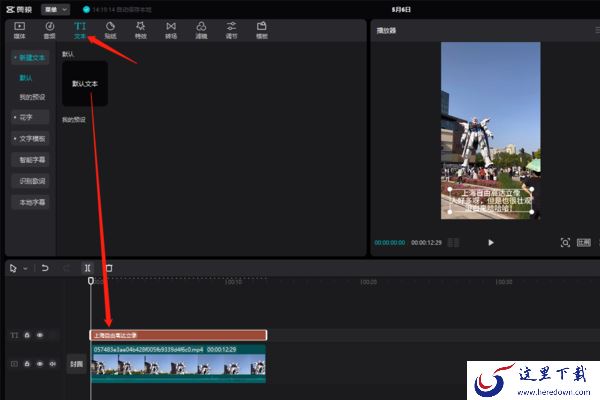Redo the last undone edit
The width and height of the screenshot is (600, 400).
(x=66, y=268)
